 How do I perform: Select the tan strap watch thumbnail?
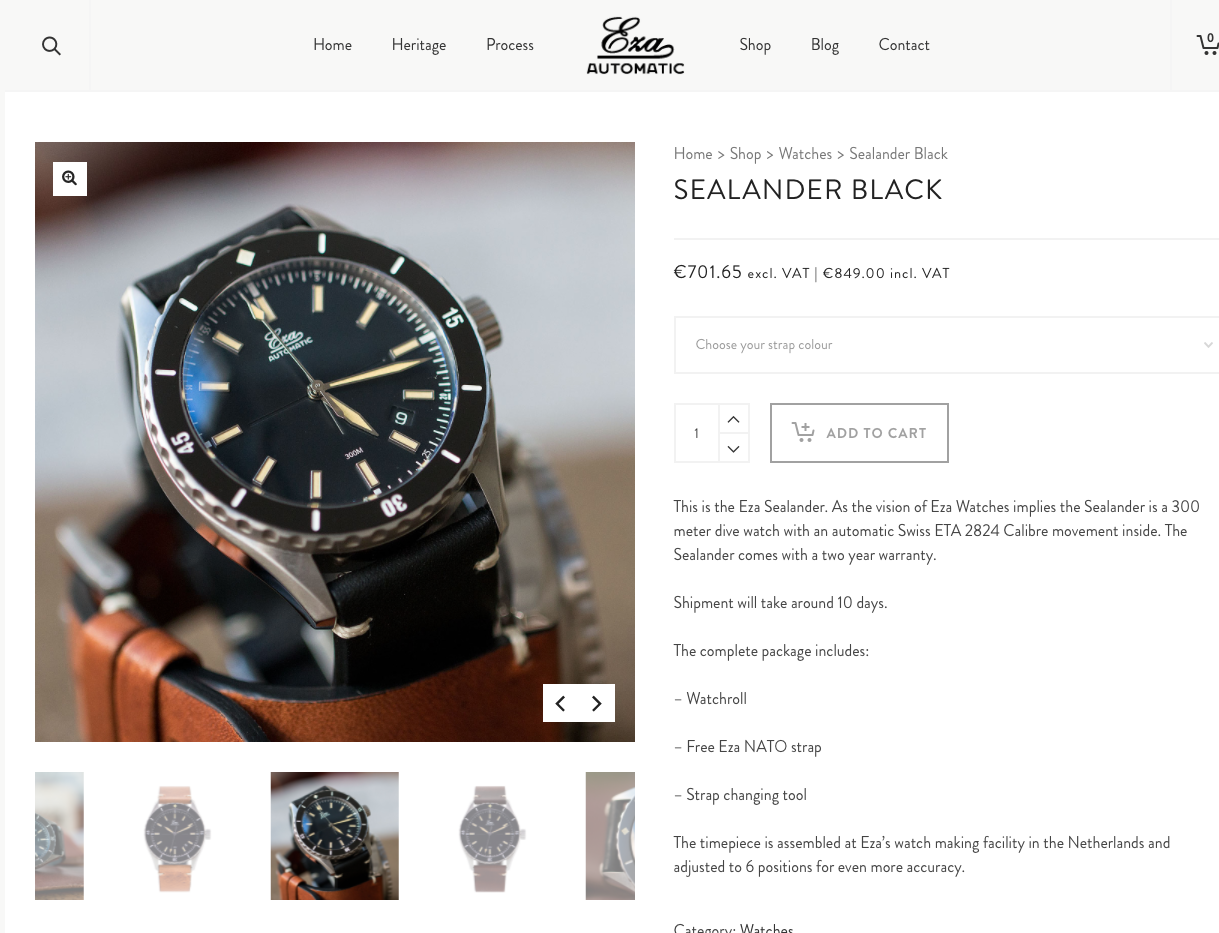click(x=177, y=836)
